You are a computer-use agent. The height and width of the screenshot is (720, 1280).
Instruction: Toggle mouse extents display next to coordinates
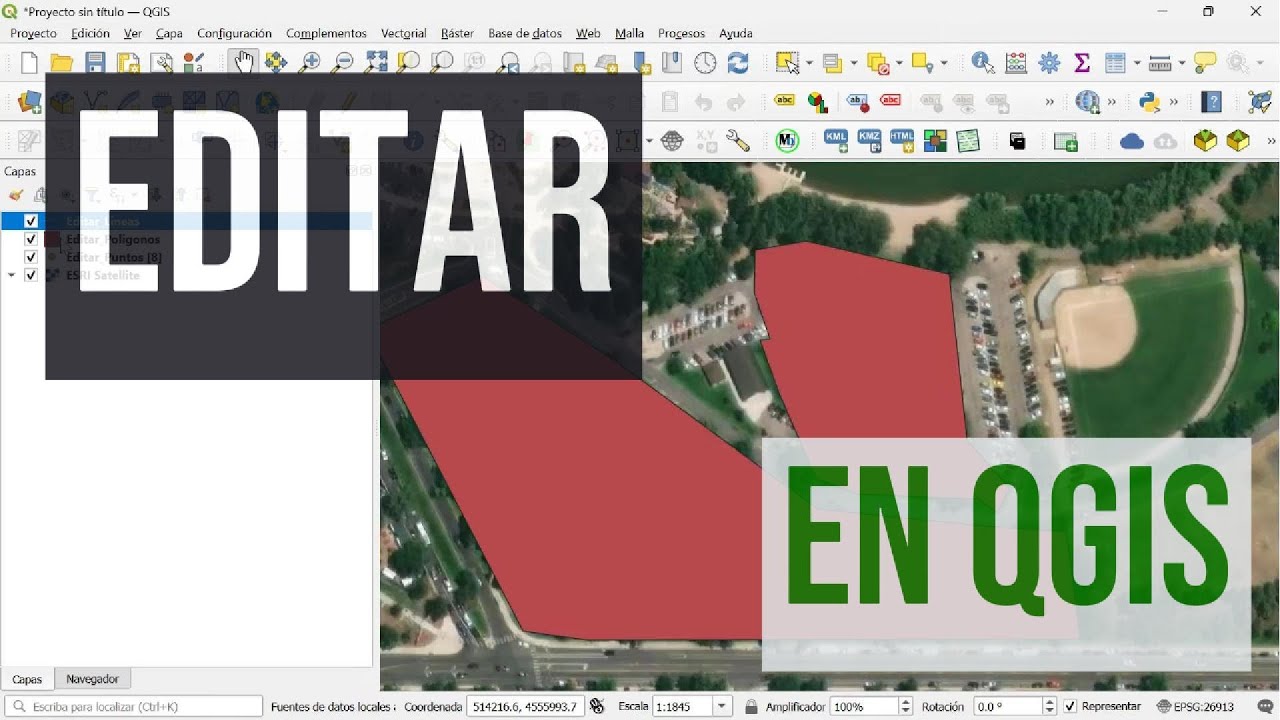coord(597,706)
